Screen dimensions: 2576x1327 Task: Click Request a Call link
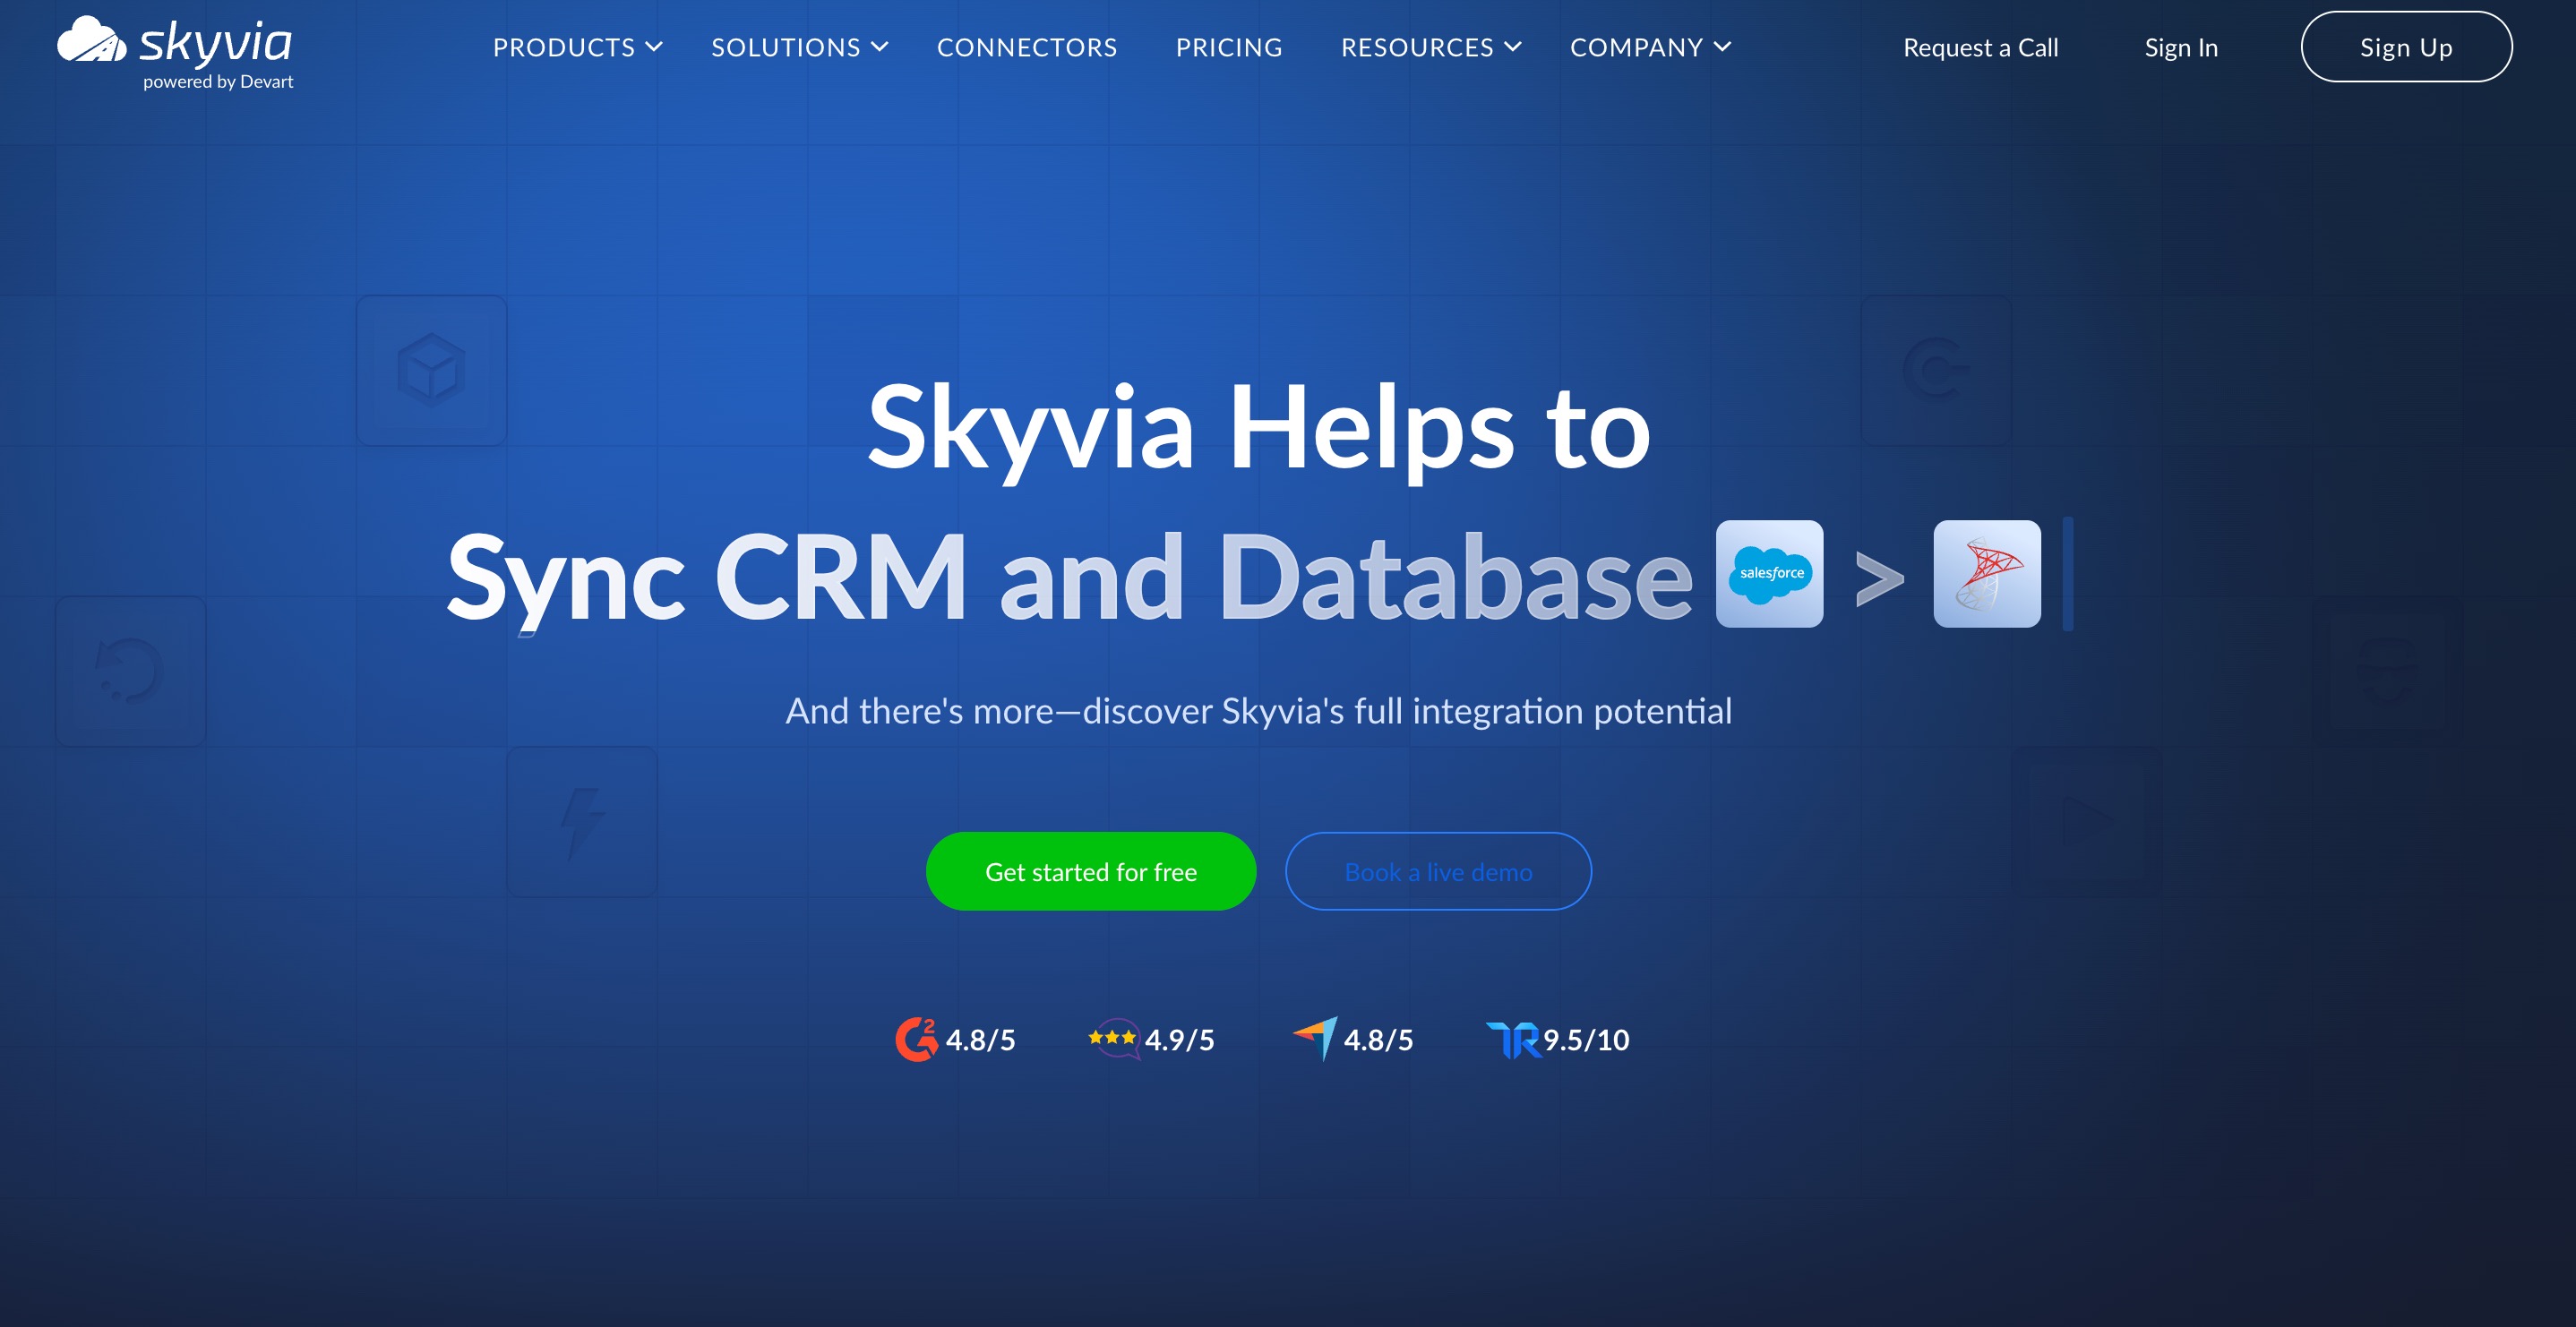[1980, 48]
